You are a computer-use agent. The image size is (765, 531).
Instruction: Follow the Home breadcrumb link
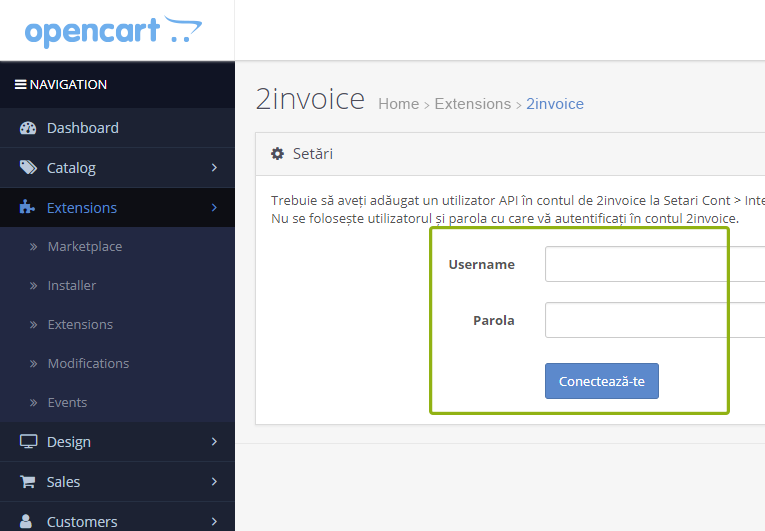tap(399, 104)
